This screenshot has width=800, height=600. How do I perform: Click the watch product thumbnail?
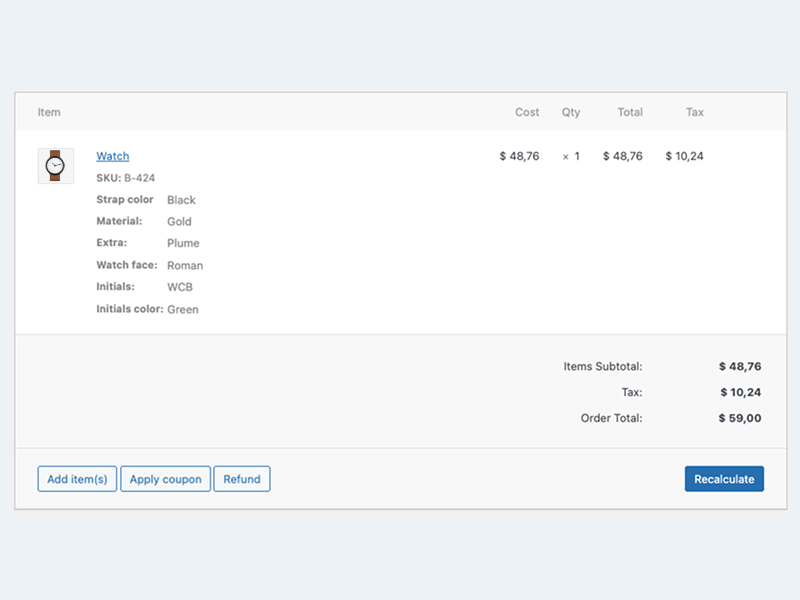[56, 166]
